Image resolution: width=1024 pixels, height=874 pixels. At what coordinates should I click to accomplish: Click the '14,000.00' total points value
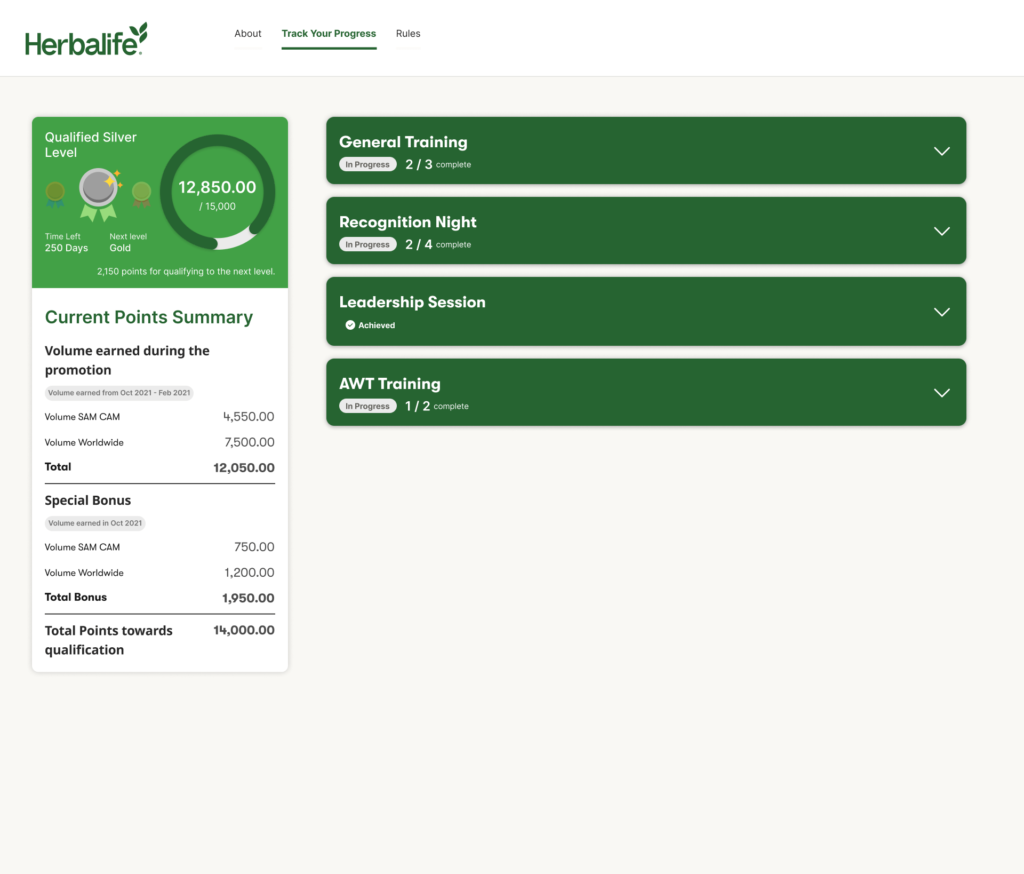tap(244, 630)
